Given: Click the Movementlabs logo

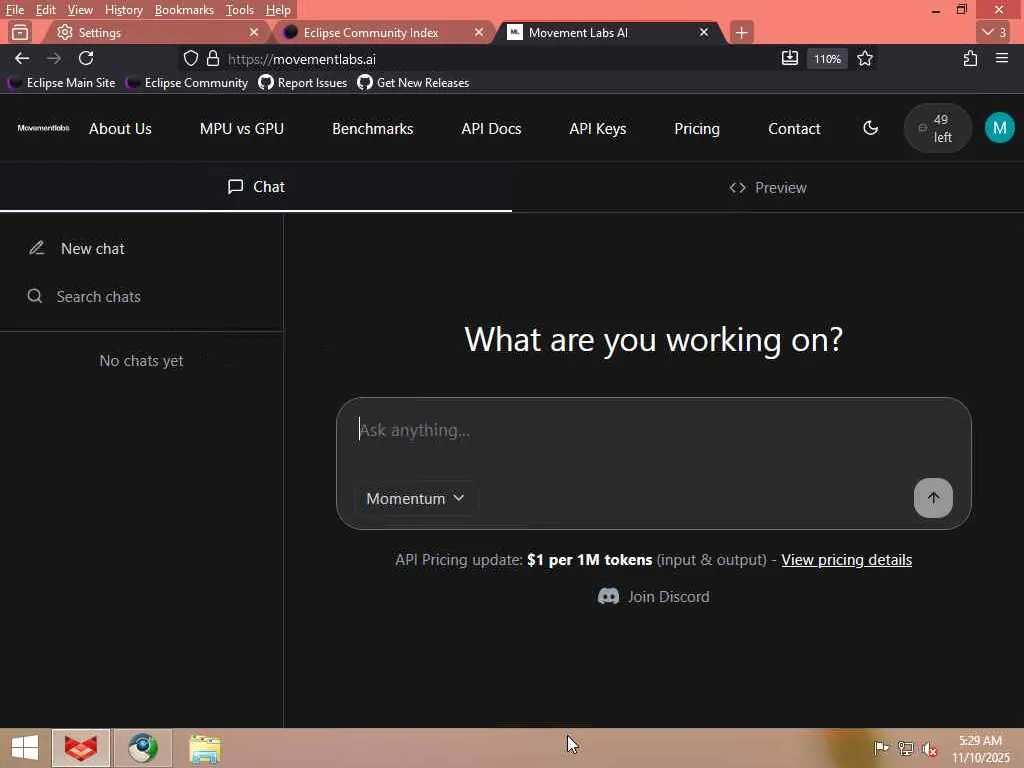Looking at the screenshot, I should (x=43, y=128).
